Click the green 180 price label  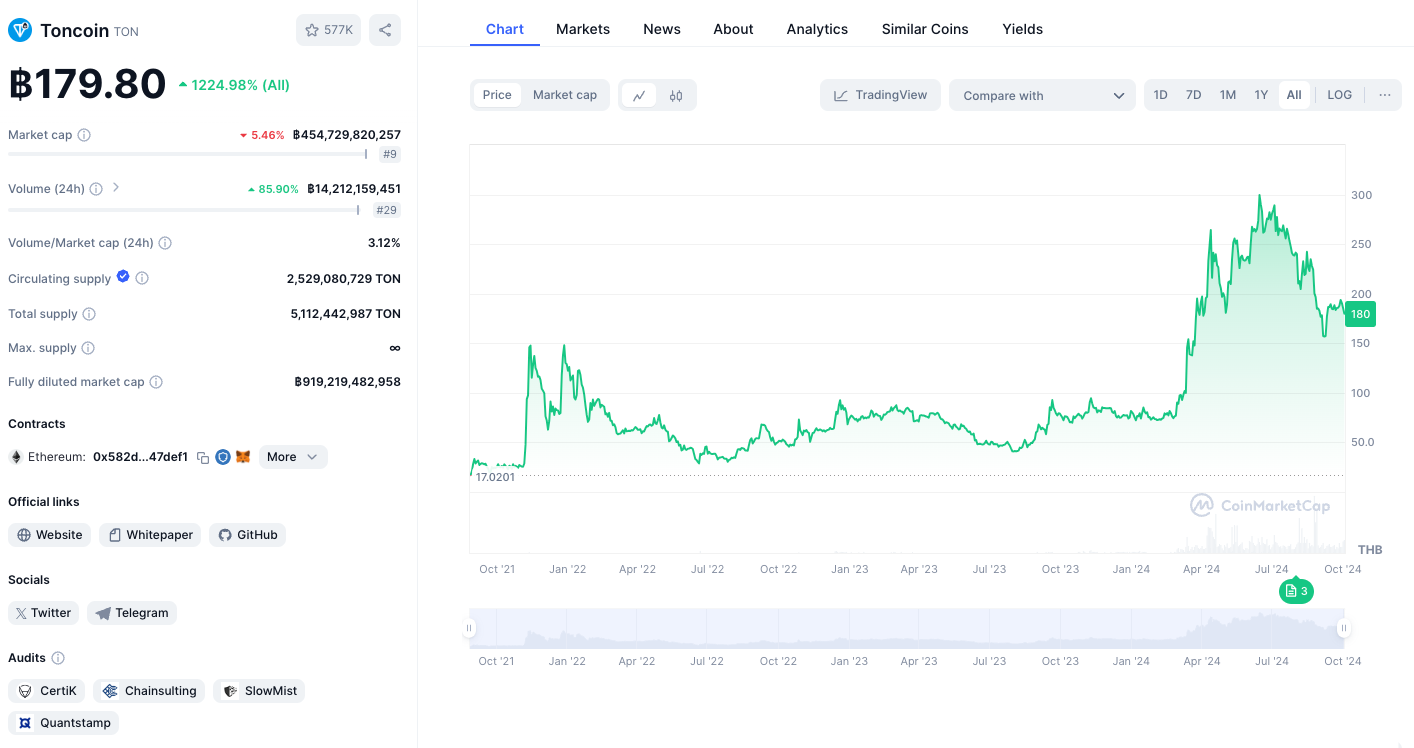point(1361,314)
